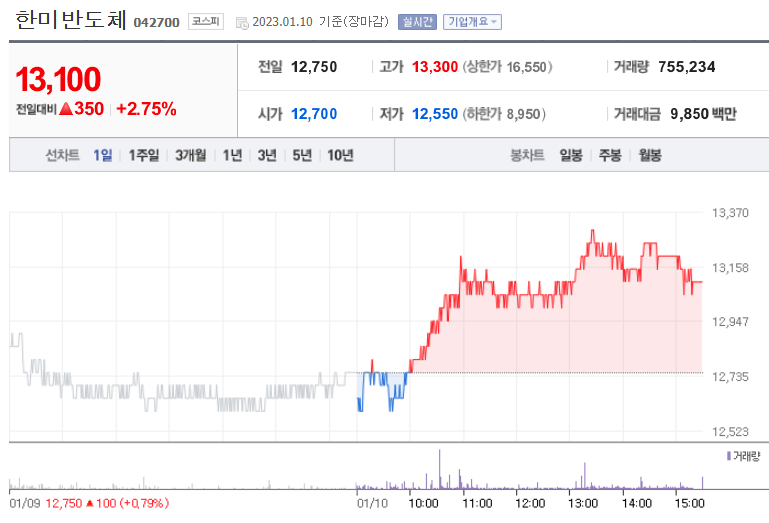Click the 12,523 y-axis label
Screen dimensions: 769x523
pyautogui.click(x=730, y=432)
